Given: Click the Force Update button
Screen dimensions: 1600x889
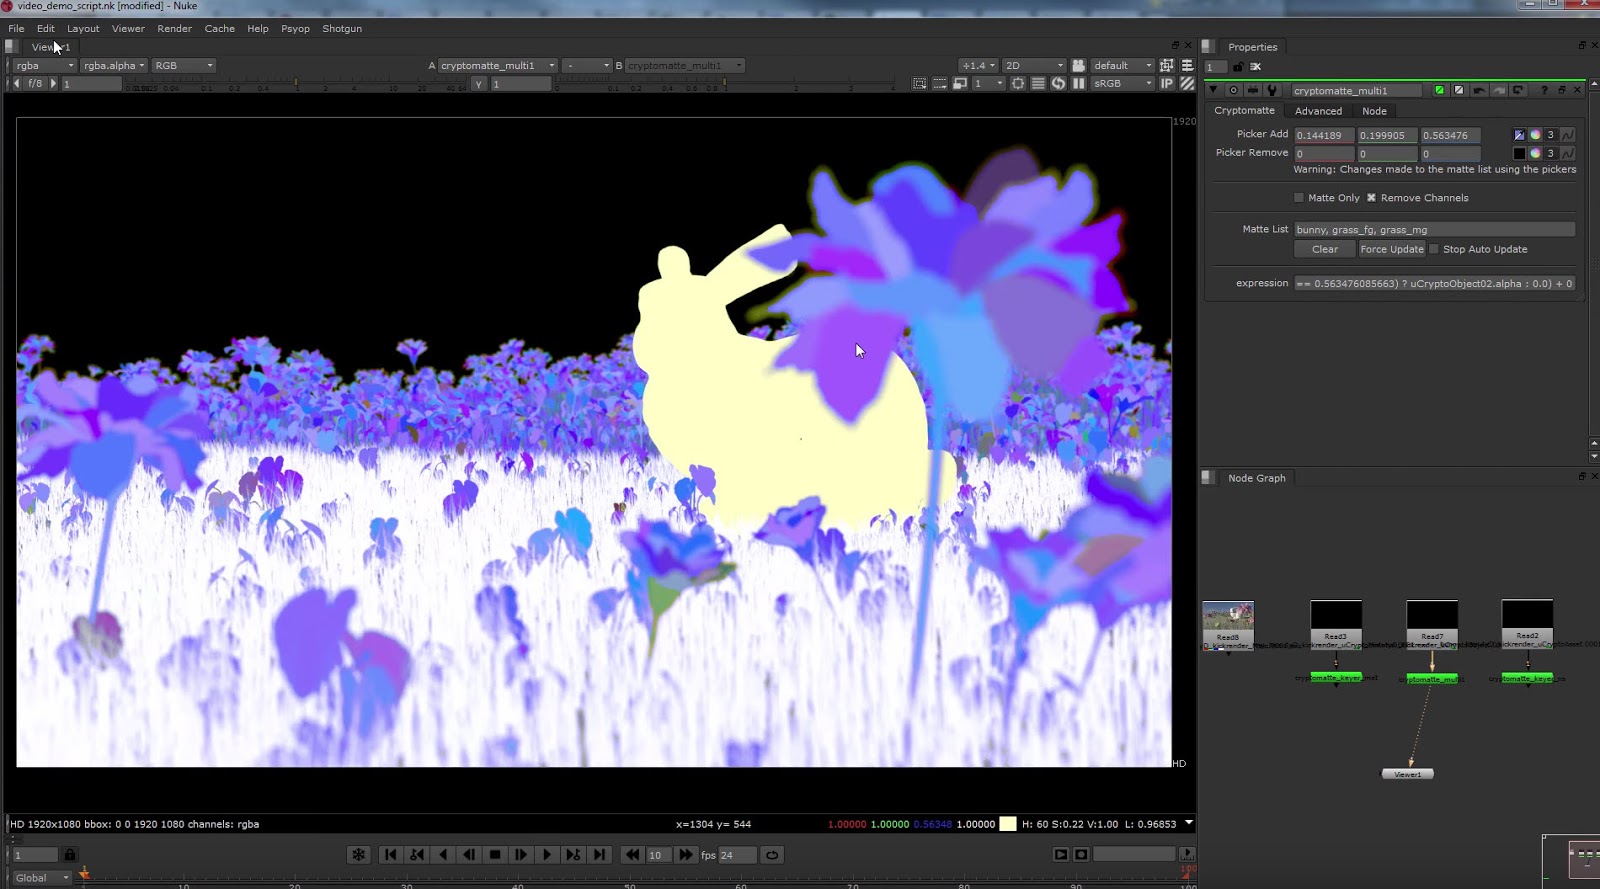Looking at the screenshot, I should [x=1391, y=249].
